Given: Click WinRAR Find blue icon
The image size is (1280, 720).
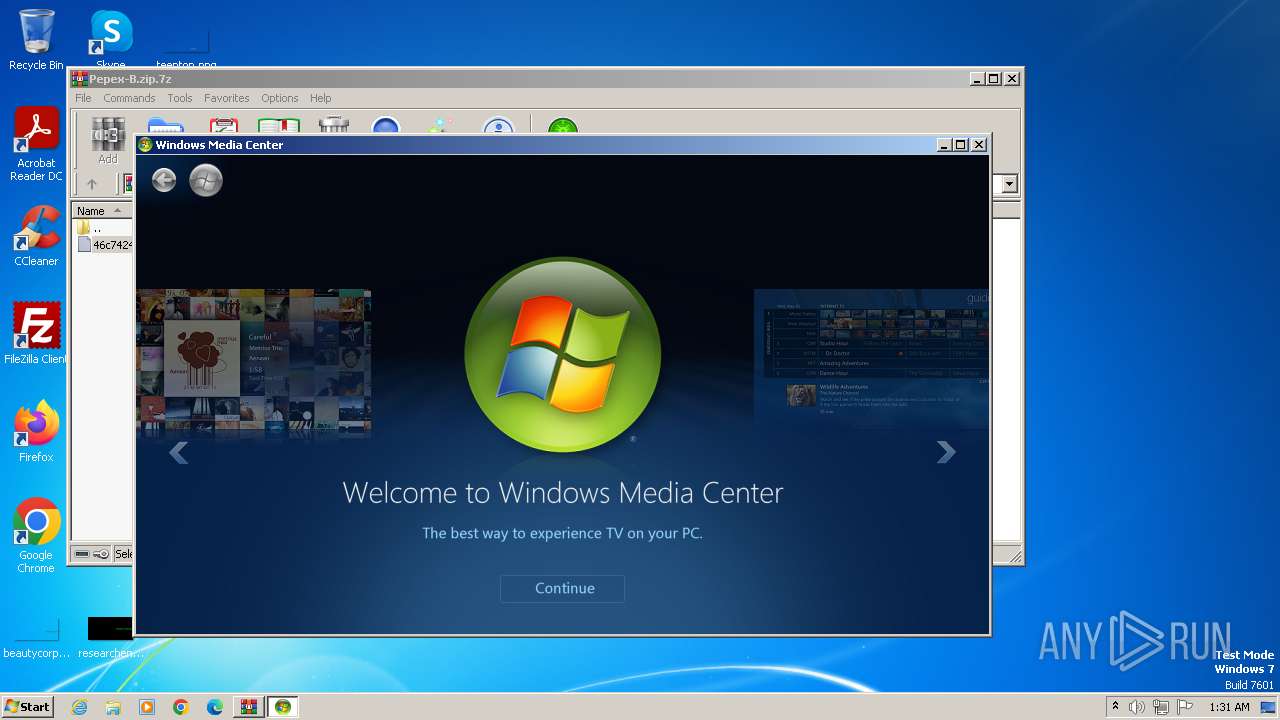Looking at the screenshot, I should [x=386, y=126].
